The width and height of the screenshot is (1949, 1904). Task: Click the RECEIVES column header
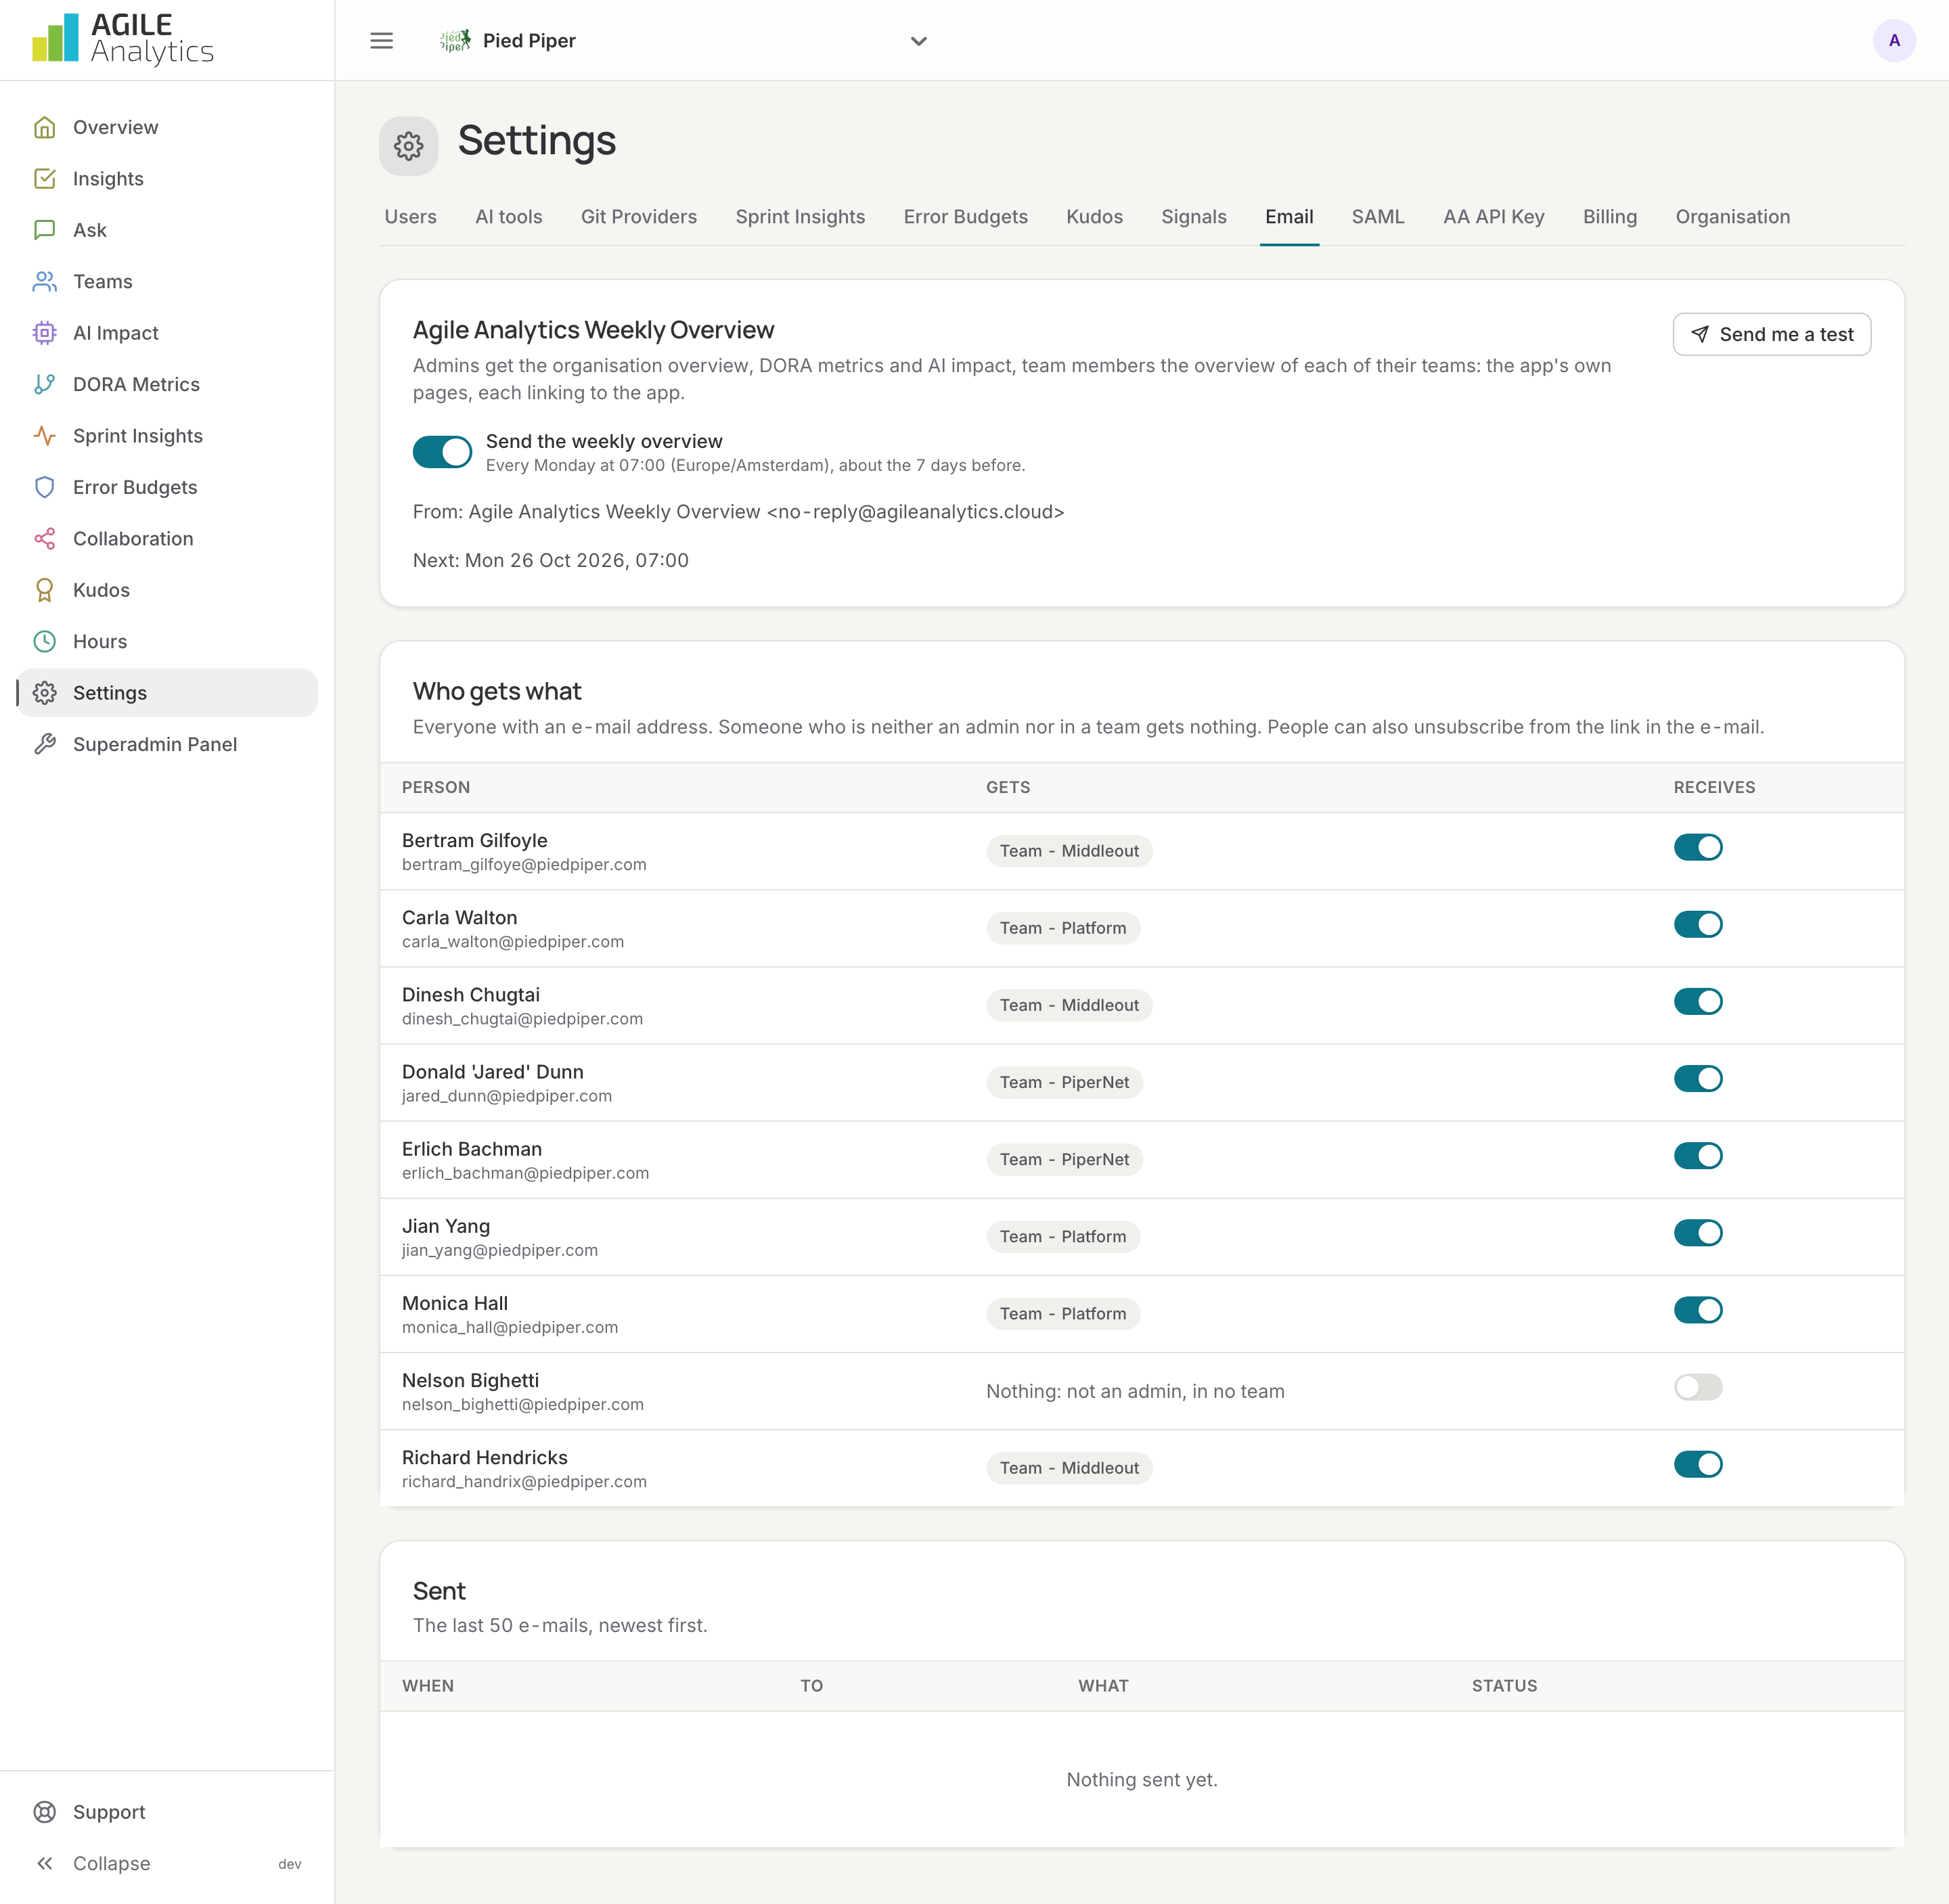pyautogui.click(x=1714, y=788)
